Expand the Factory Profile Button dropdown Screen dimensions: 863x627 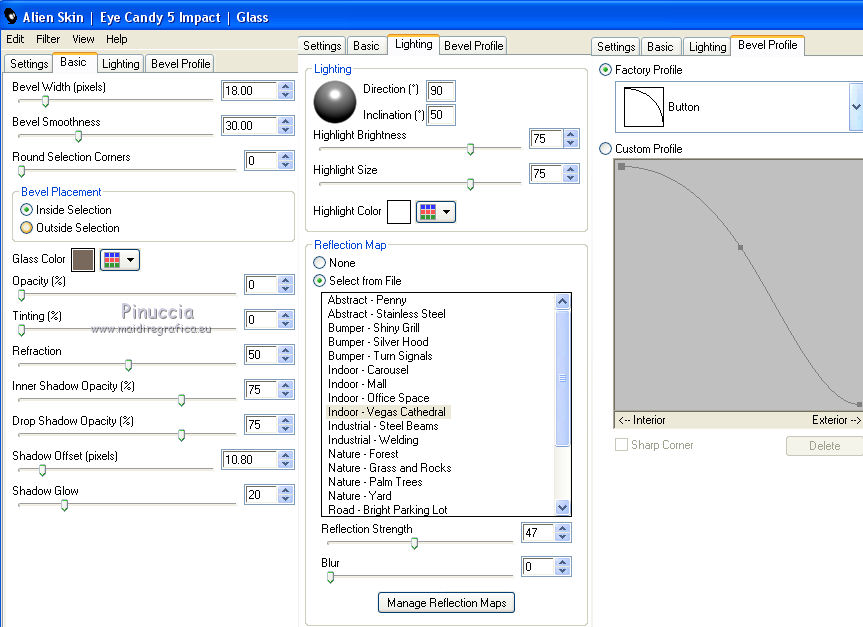point(856,107)
